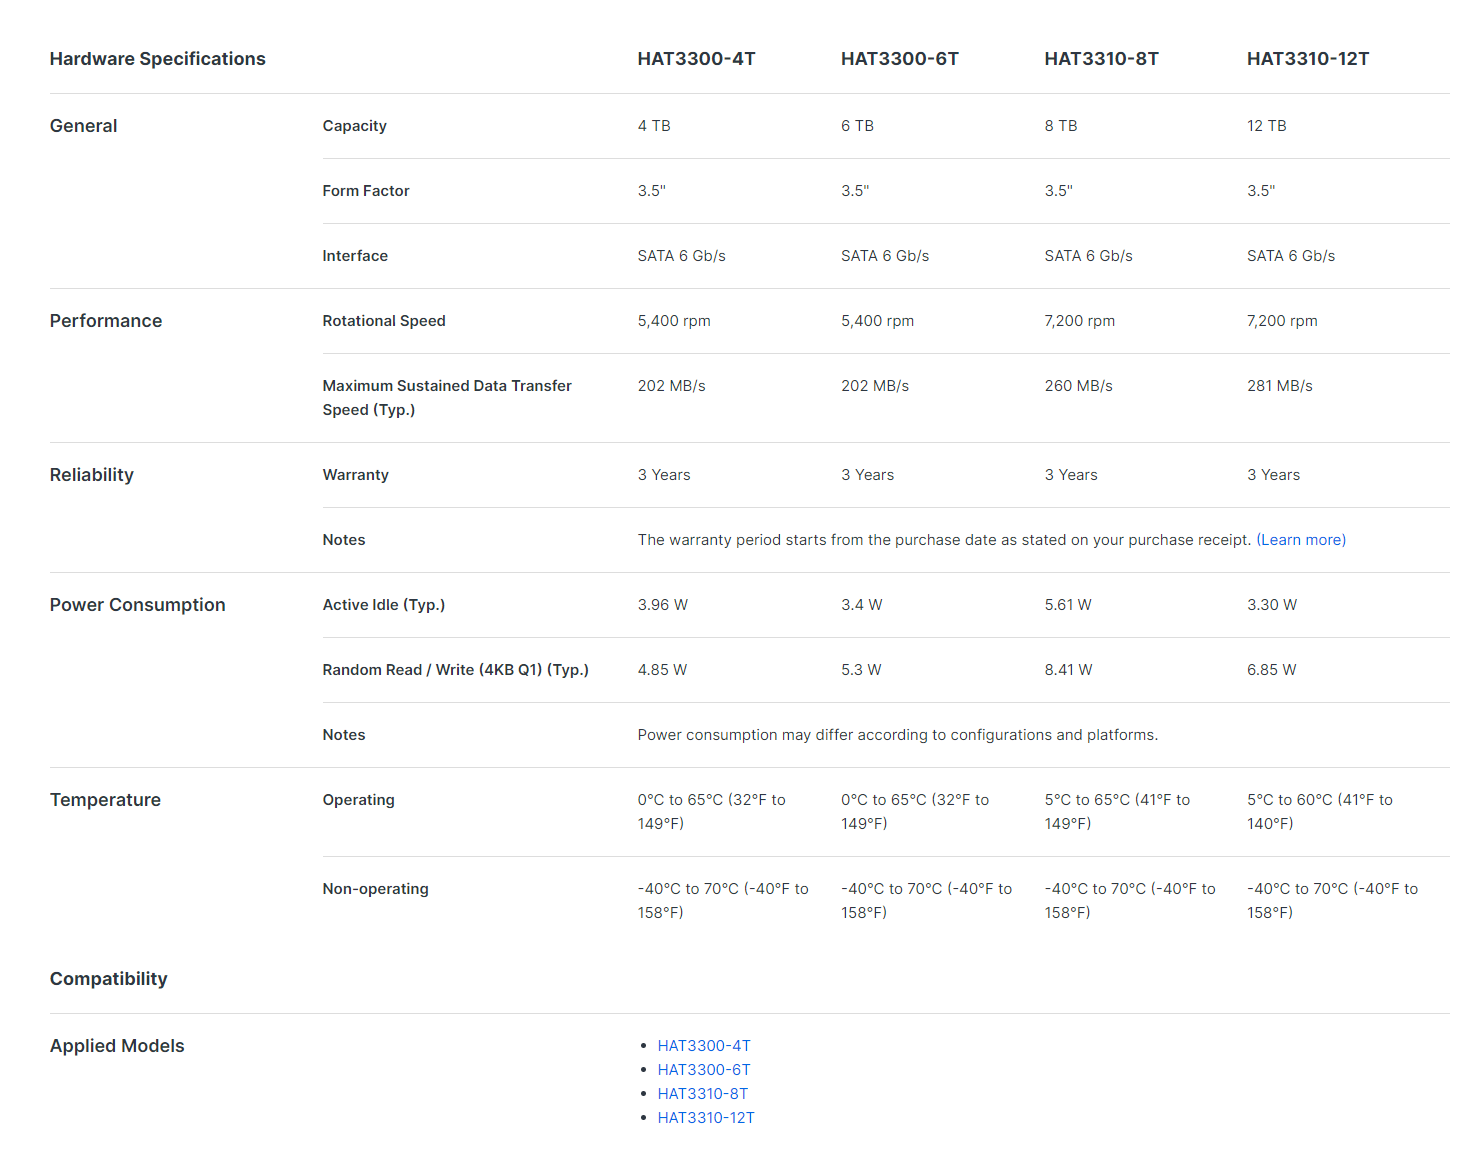Click 'Random Read / Write (4KB Q1)' label
1469x1157 pixels.
tap(456, 670)
